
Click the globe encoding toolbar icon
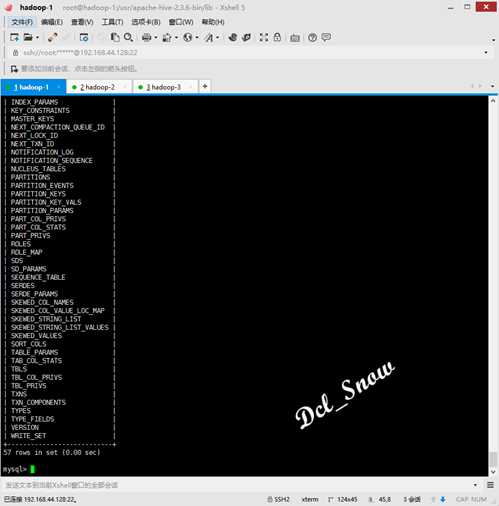point(188,37)
